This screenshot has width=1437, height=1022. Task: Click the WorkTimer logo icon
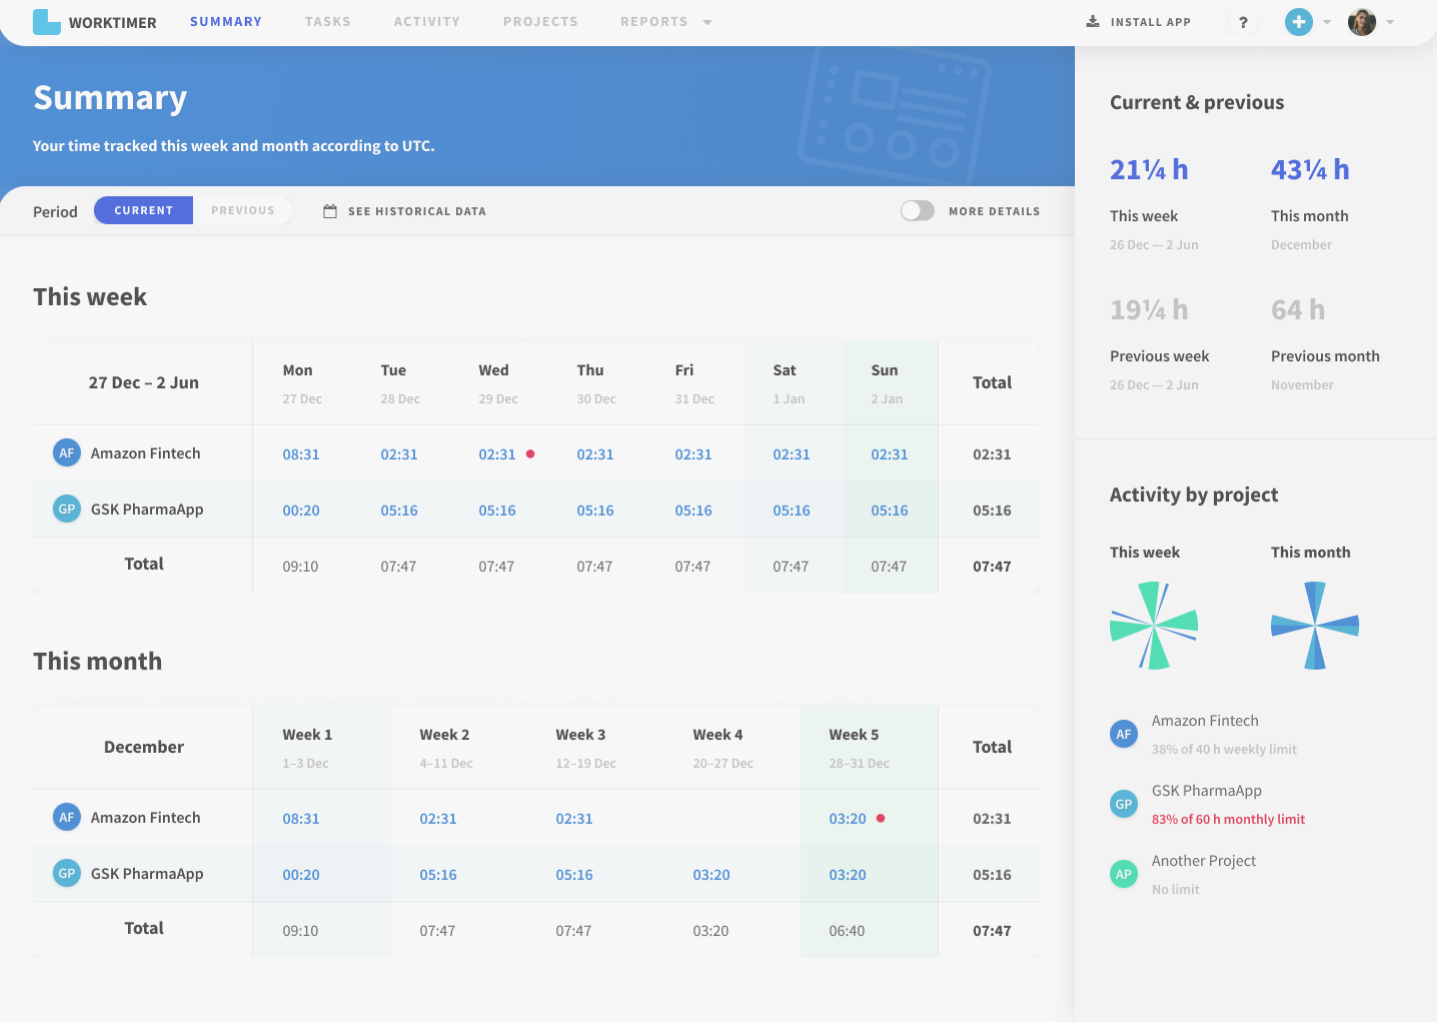click(46, 22)
